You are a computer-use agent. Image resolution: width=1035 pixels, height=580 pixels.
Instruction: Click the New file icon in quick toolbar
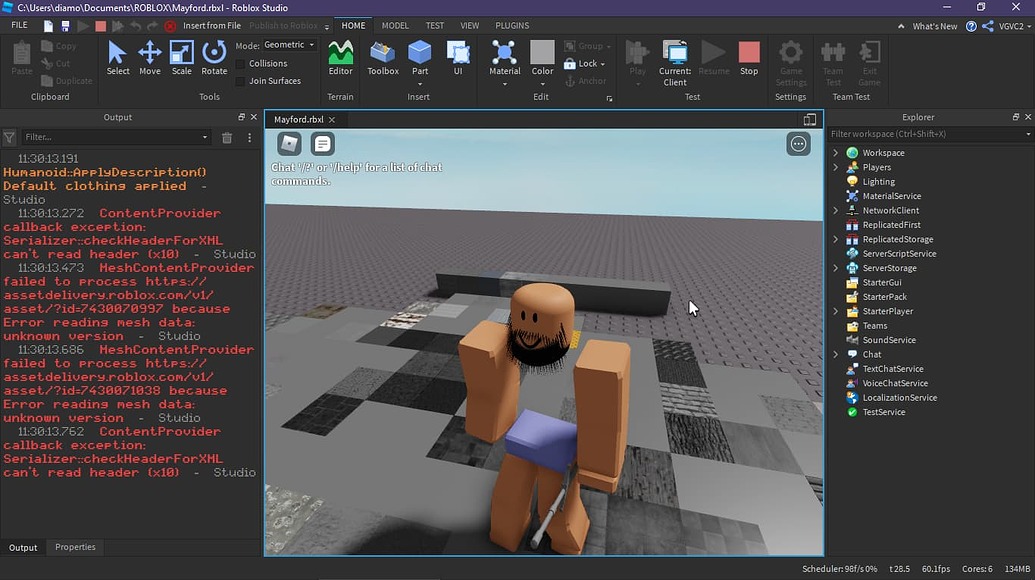(x=48, y=26)
